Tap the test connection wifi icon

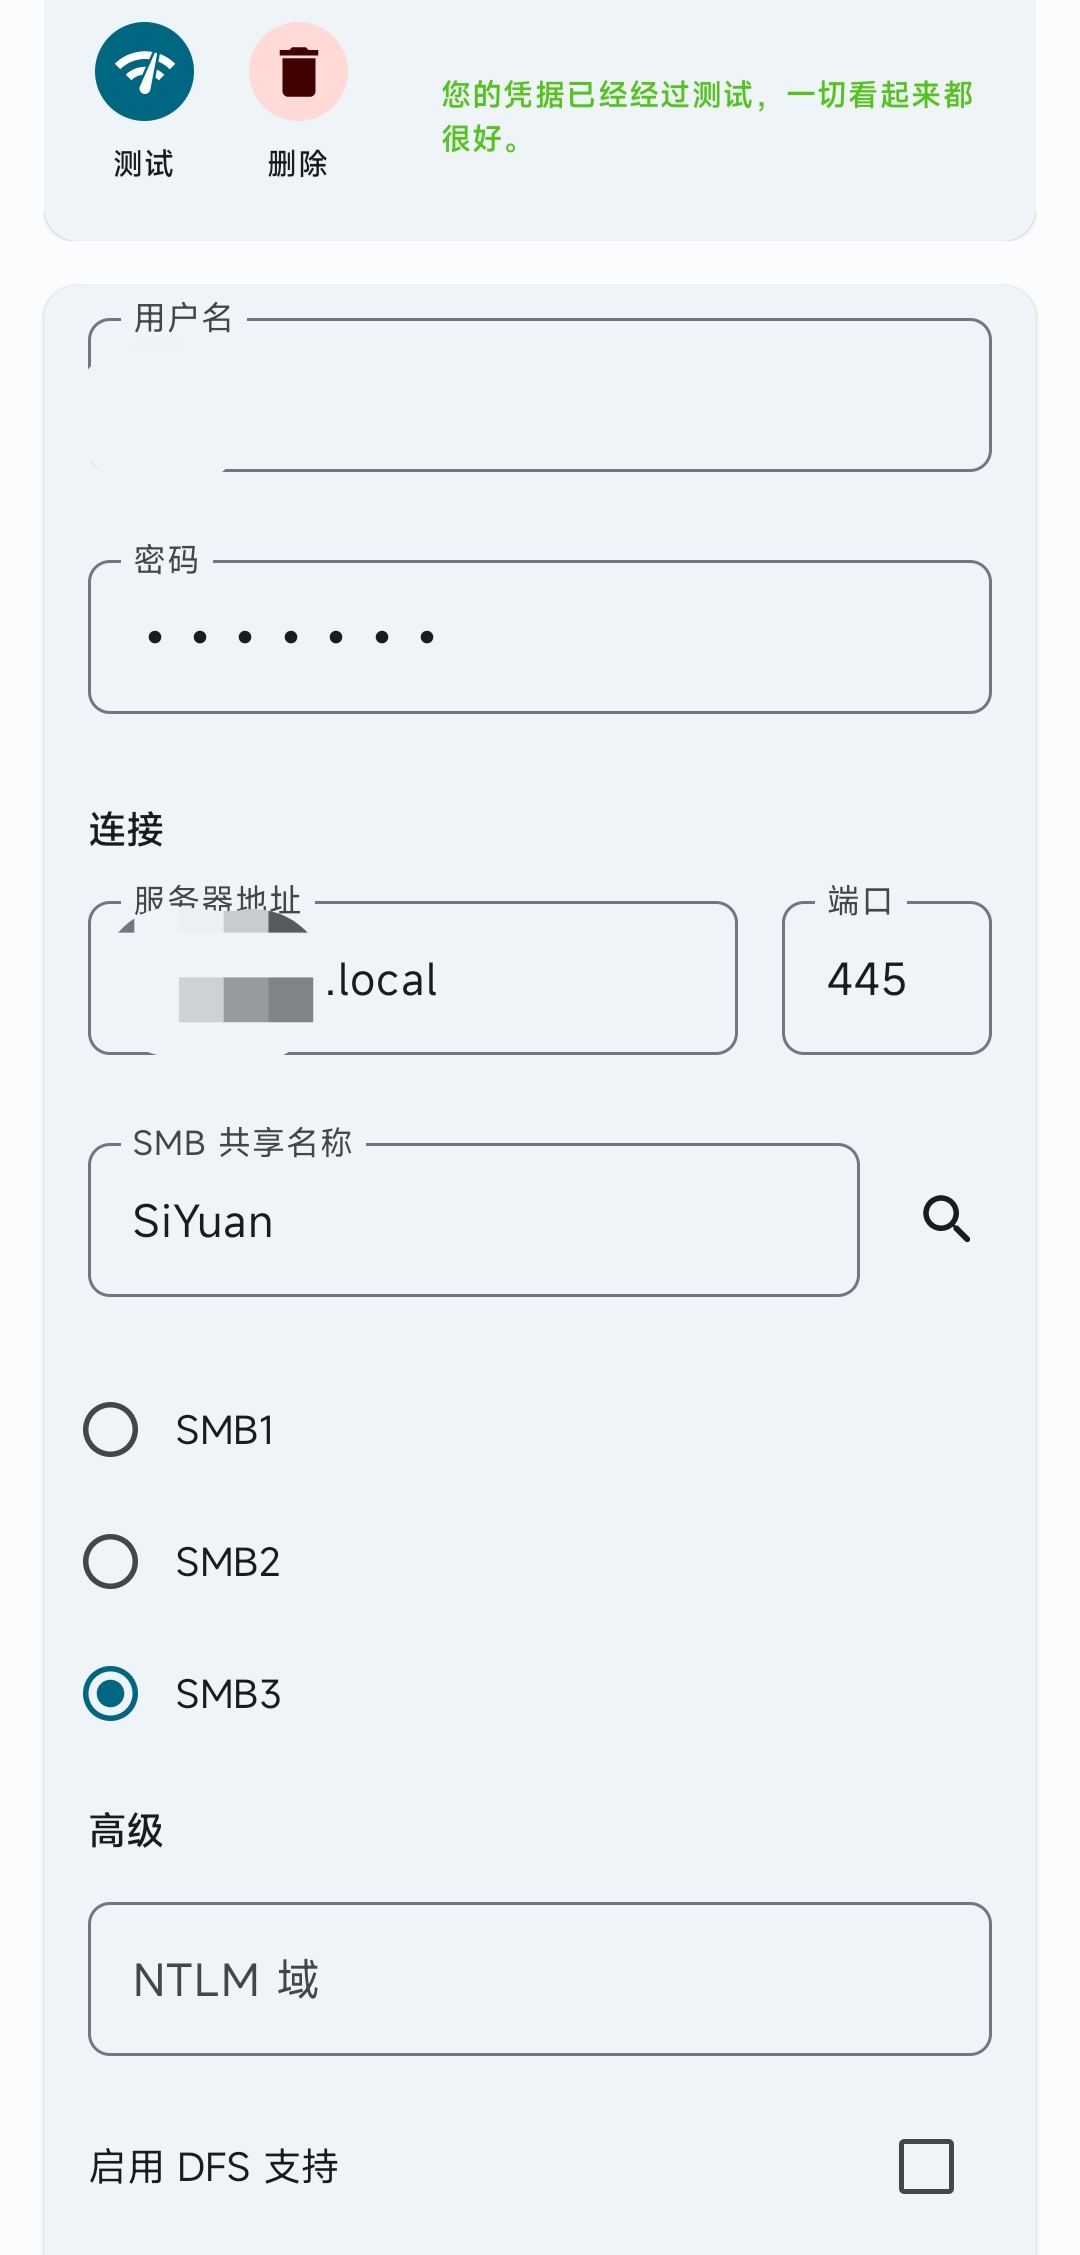[144, 72]
